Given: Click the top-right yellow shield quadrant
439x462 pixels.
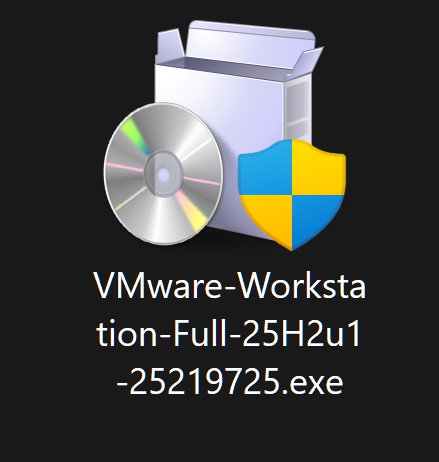Looking at the screenshot, I should pos(318,167).
